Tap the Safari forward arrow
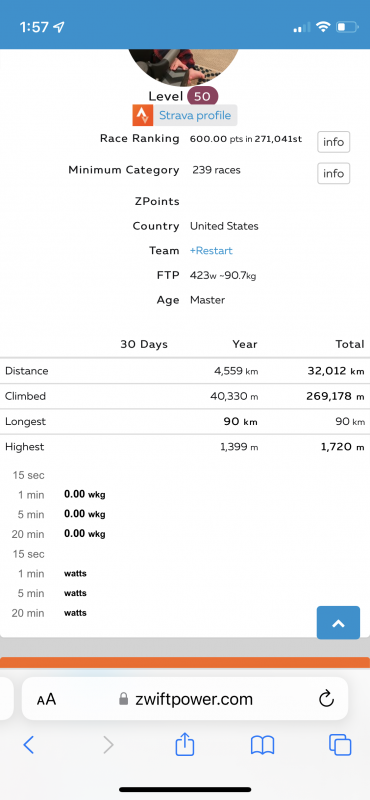 pos(108,745)
